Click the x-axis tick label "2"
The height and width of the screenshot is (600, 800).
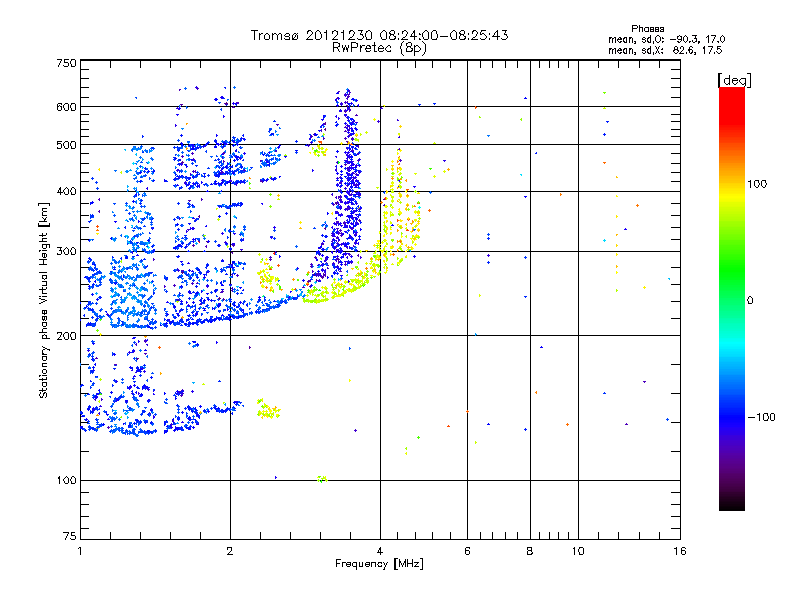(230, 551)
